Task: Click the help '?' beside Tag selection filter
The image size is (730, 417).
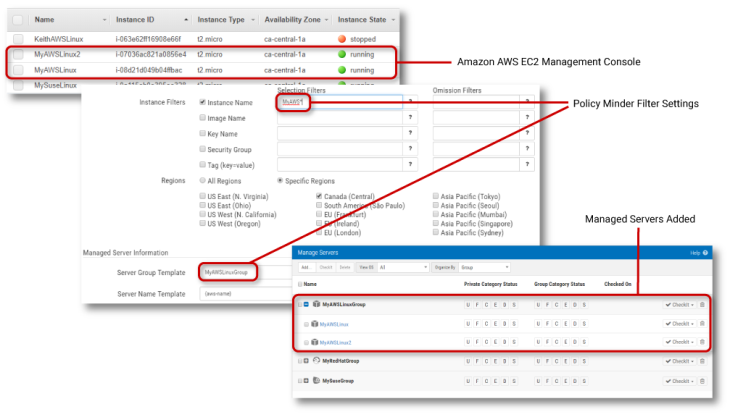Action: (x=410, y=164)
